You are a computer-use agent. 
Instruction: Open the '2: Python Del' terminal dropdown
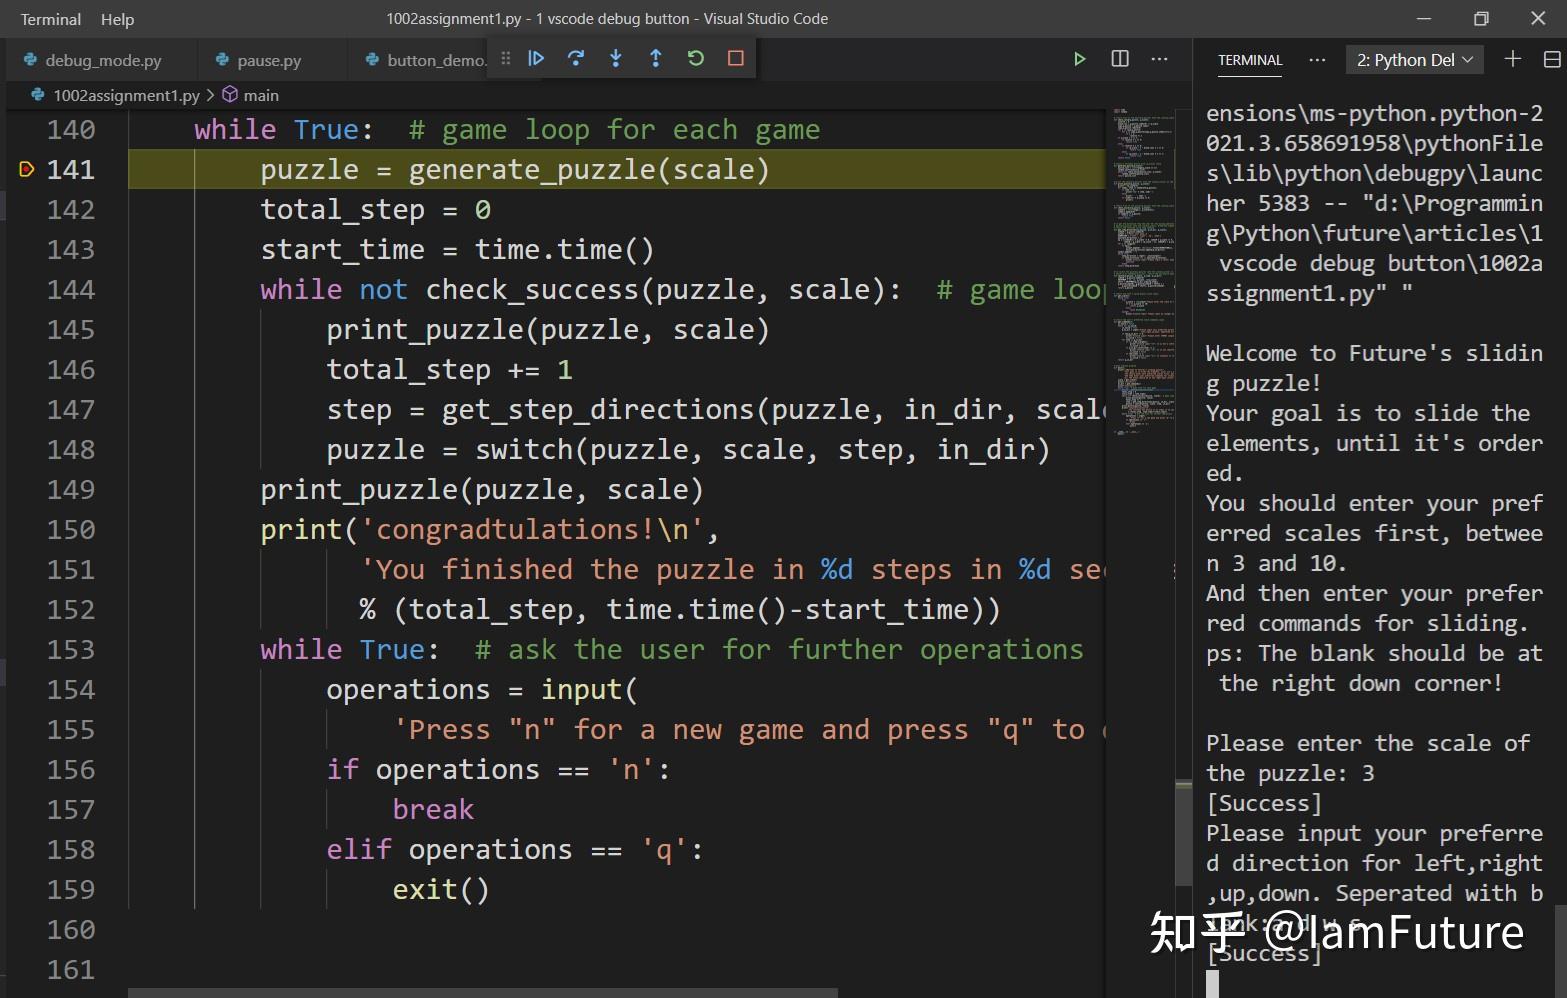(x=1413, y=59)
